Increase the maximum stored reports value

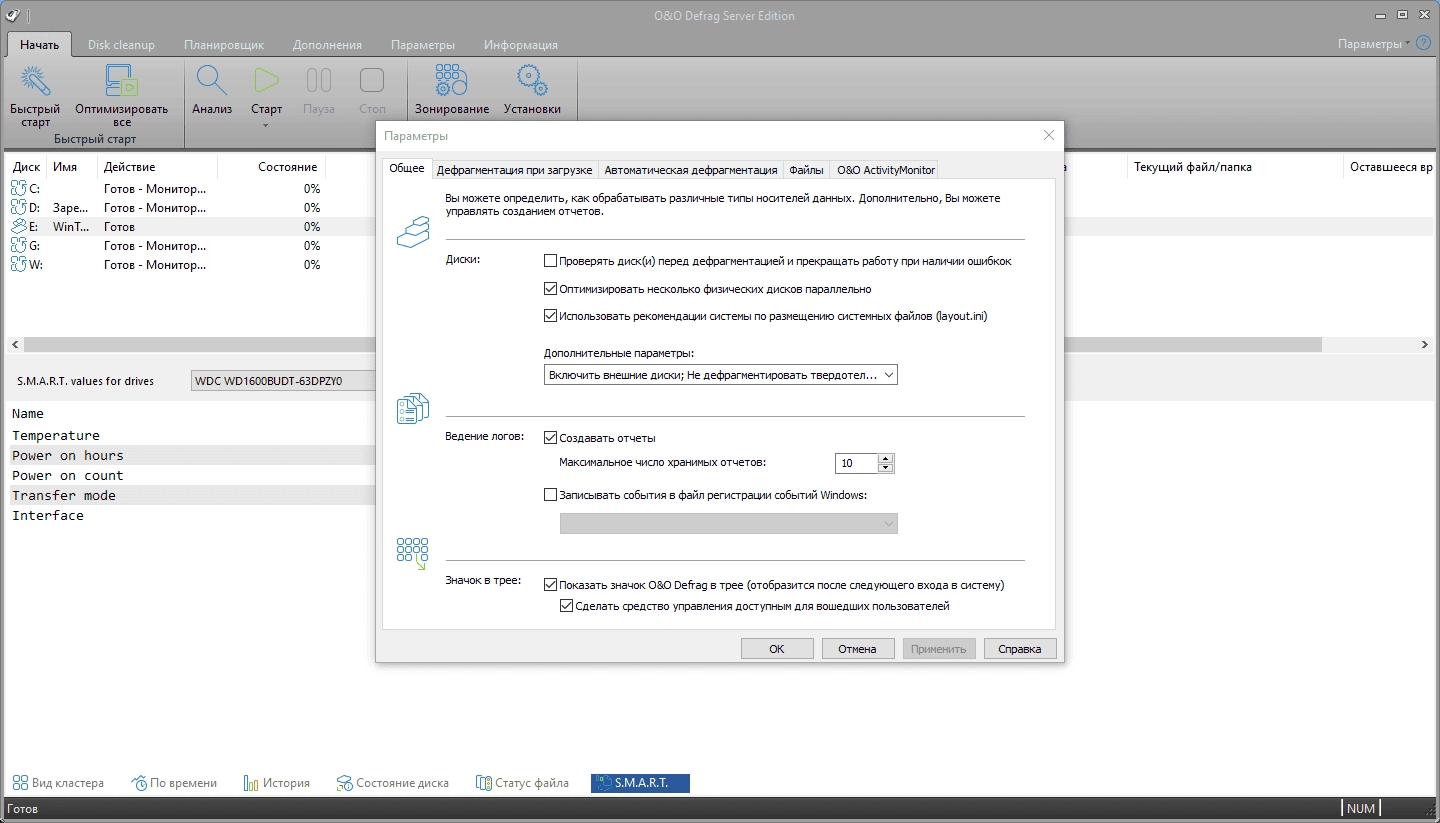pyautogui.click(x=885, y=458)
